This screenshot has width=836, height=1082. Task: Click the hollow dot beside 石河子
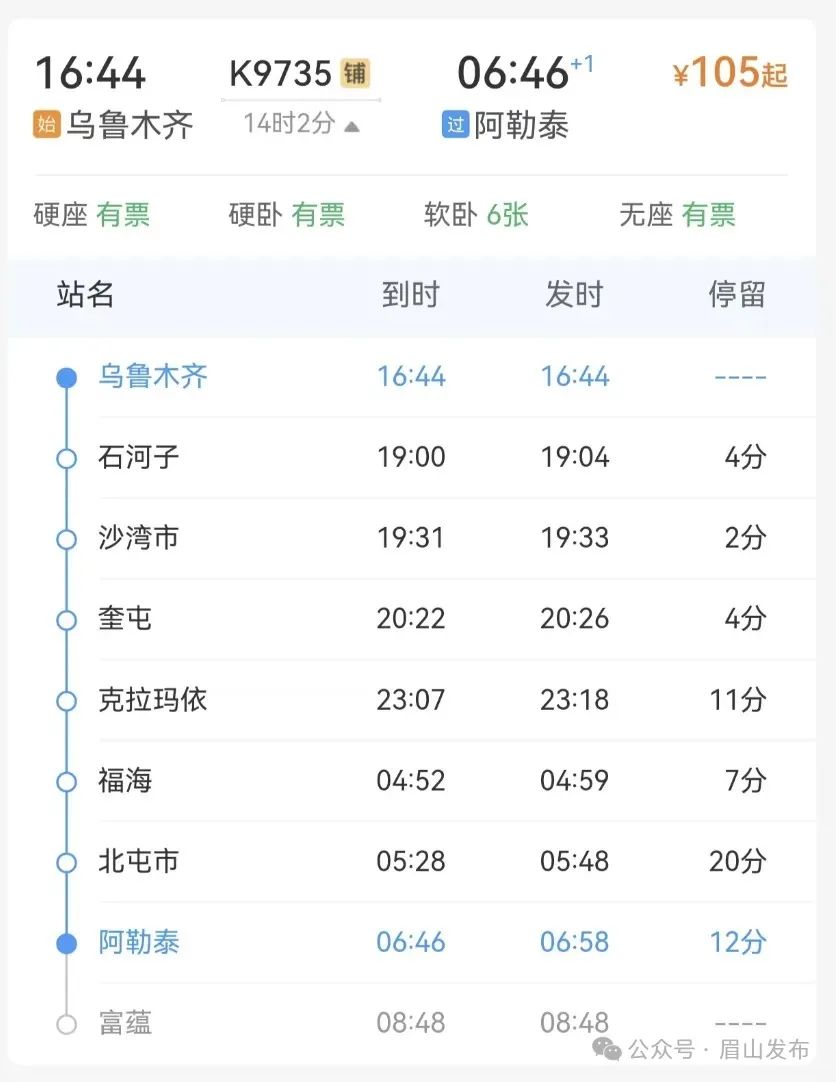point(66,458)
